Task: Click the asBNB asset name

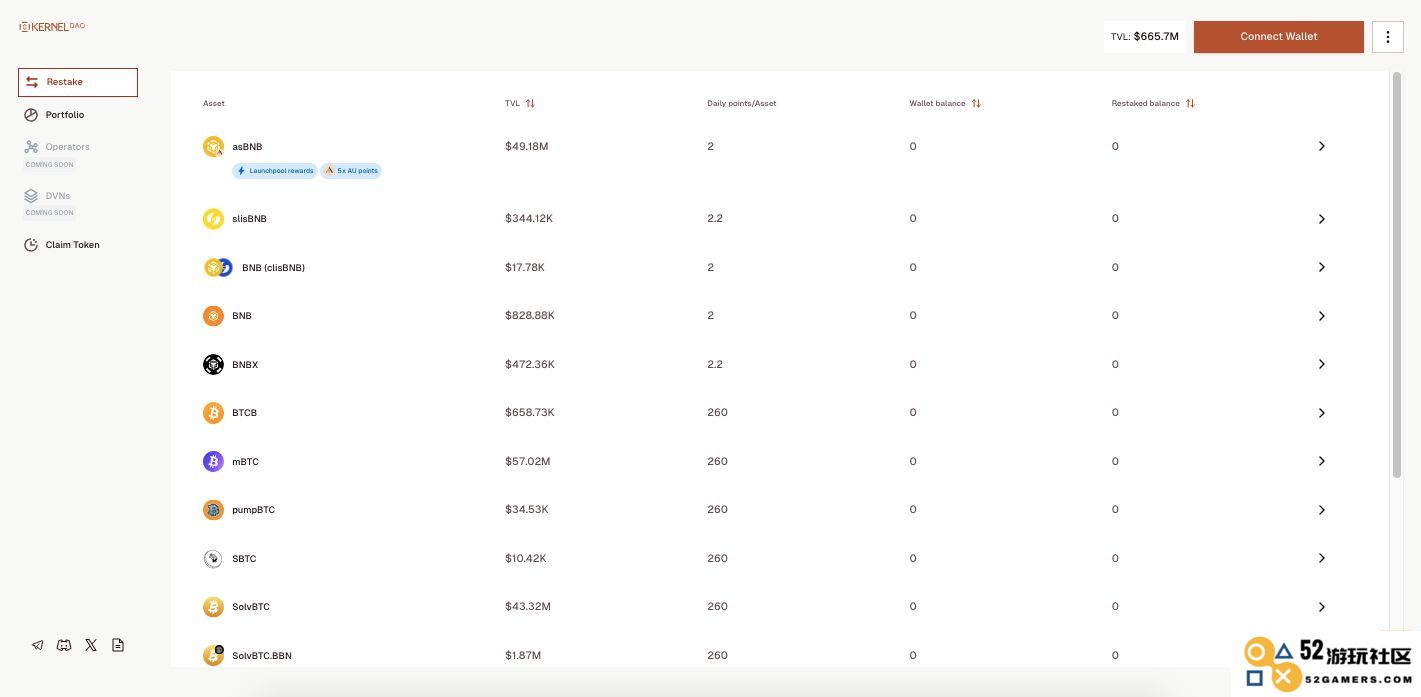Action: click(x=247, y=147)
